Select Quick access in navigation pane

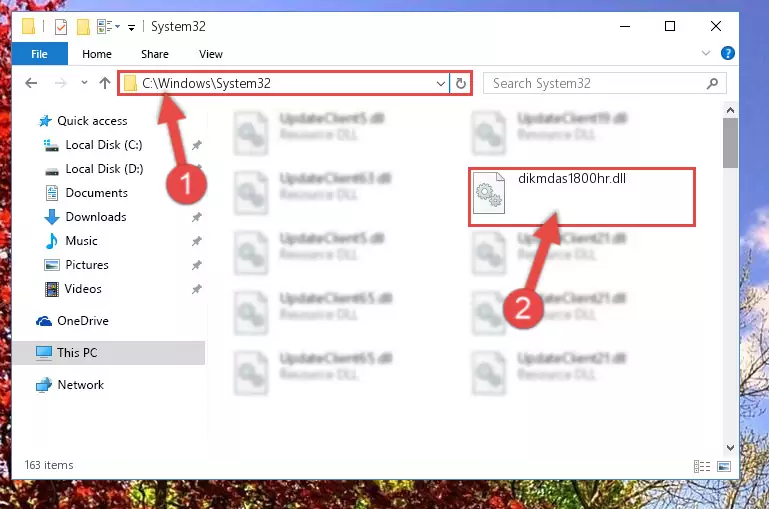pos(92,121)
